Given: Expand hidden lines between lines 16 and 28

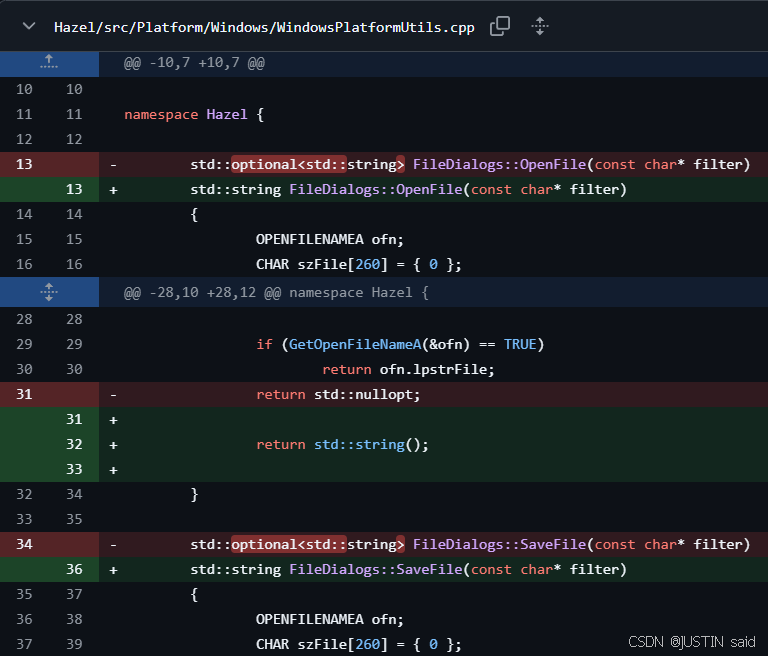Looking at the screenshot, I should point(49,293).
